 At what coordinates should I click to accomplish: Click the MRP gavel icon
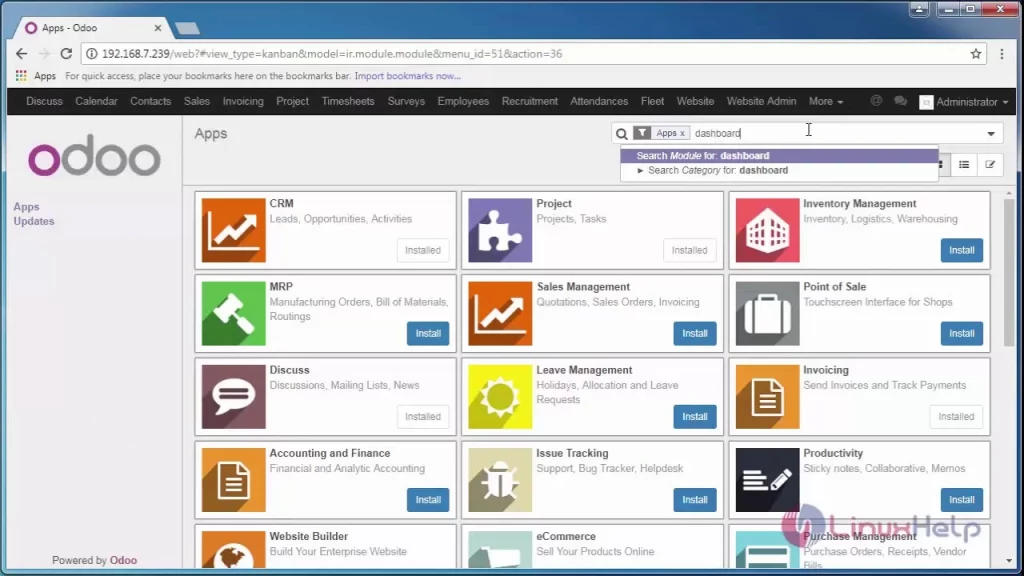[x=233, y=313]
